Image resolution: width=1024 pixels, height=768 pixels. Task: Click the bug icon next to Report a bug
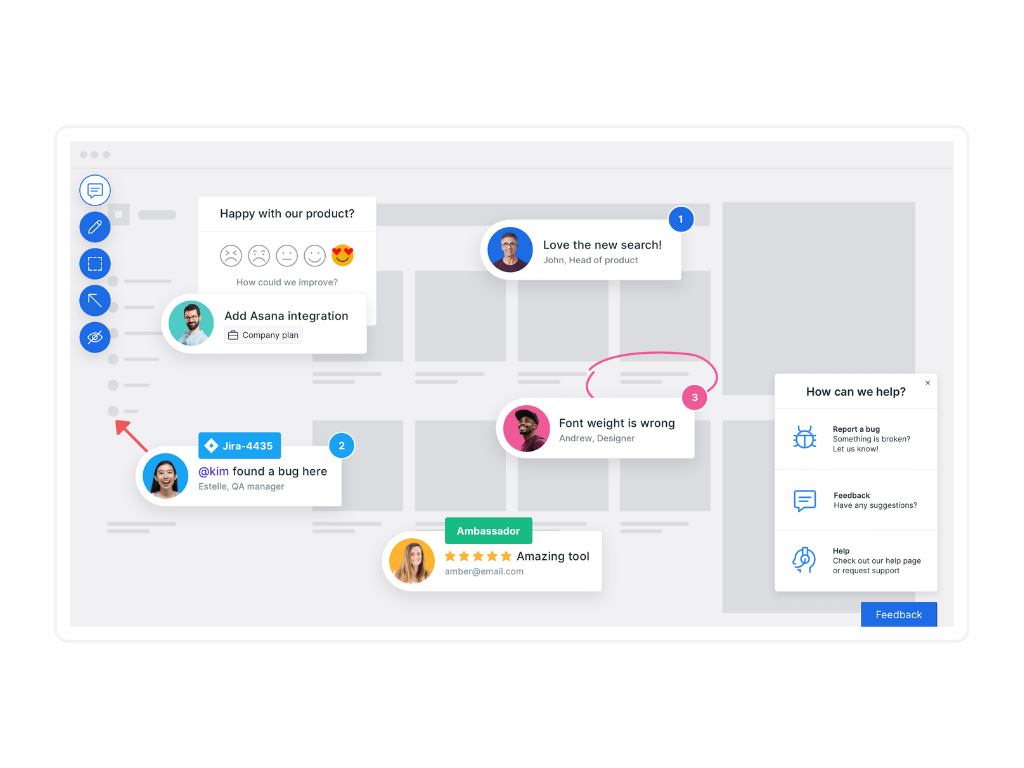click(804, 436)
